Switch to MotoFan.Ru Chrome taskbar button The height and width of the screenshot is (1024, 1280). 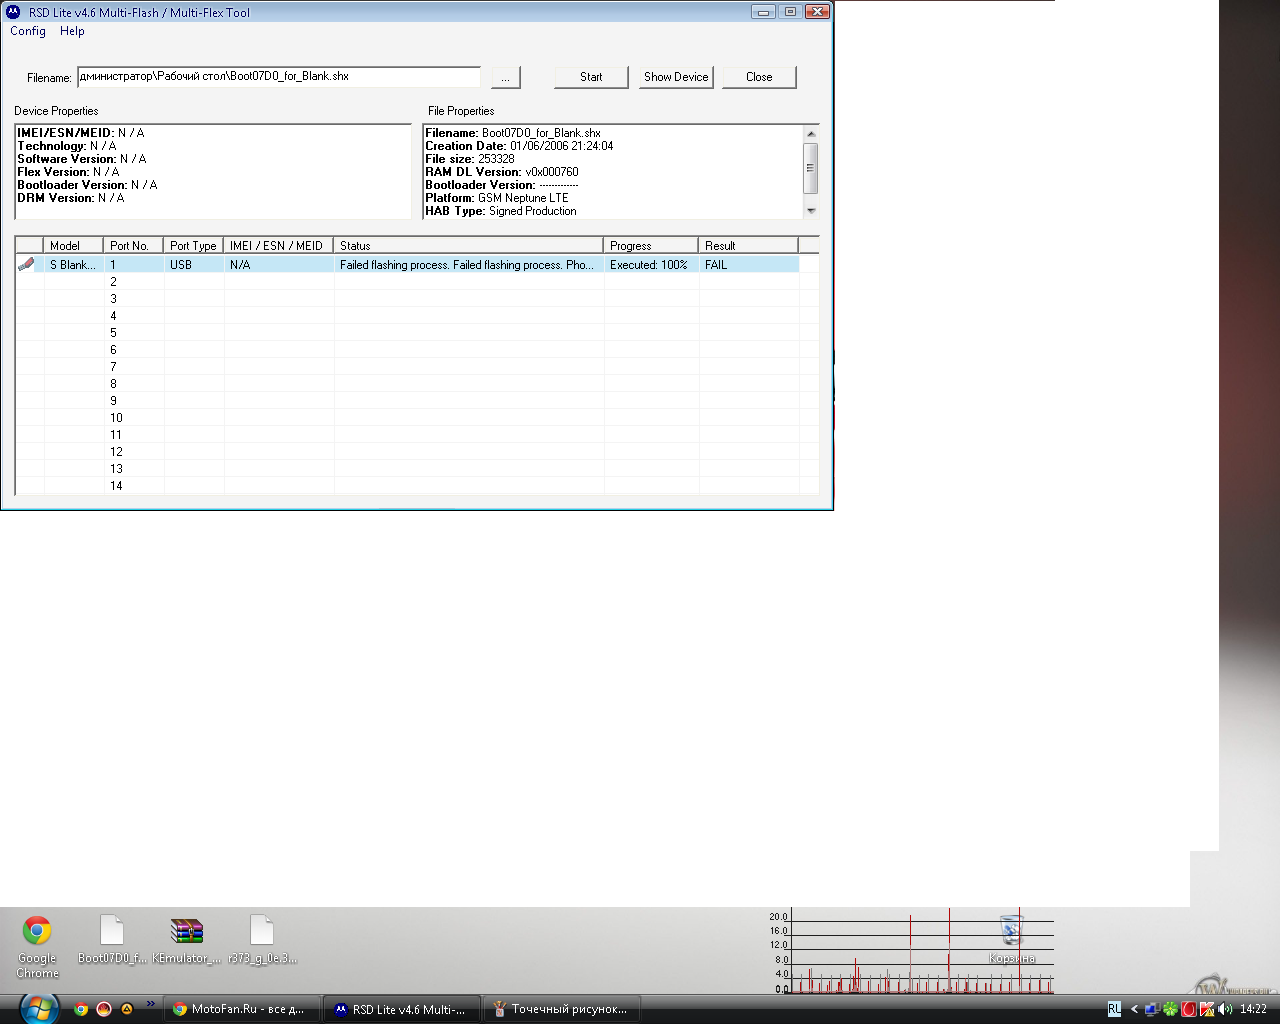(242, 1009)
